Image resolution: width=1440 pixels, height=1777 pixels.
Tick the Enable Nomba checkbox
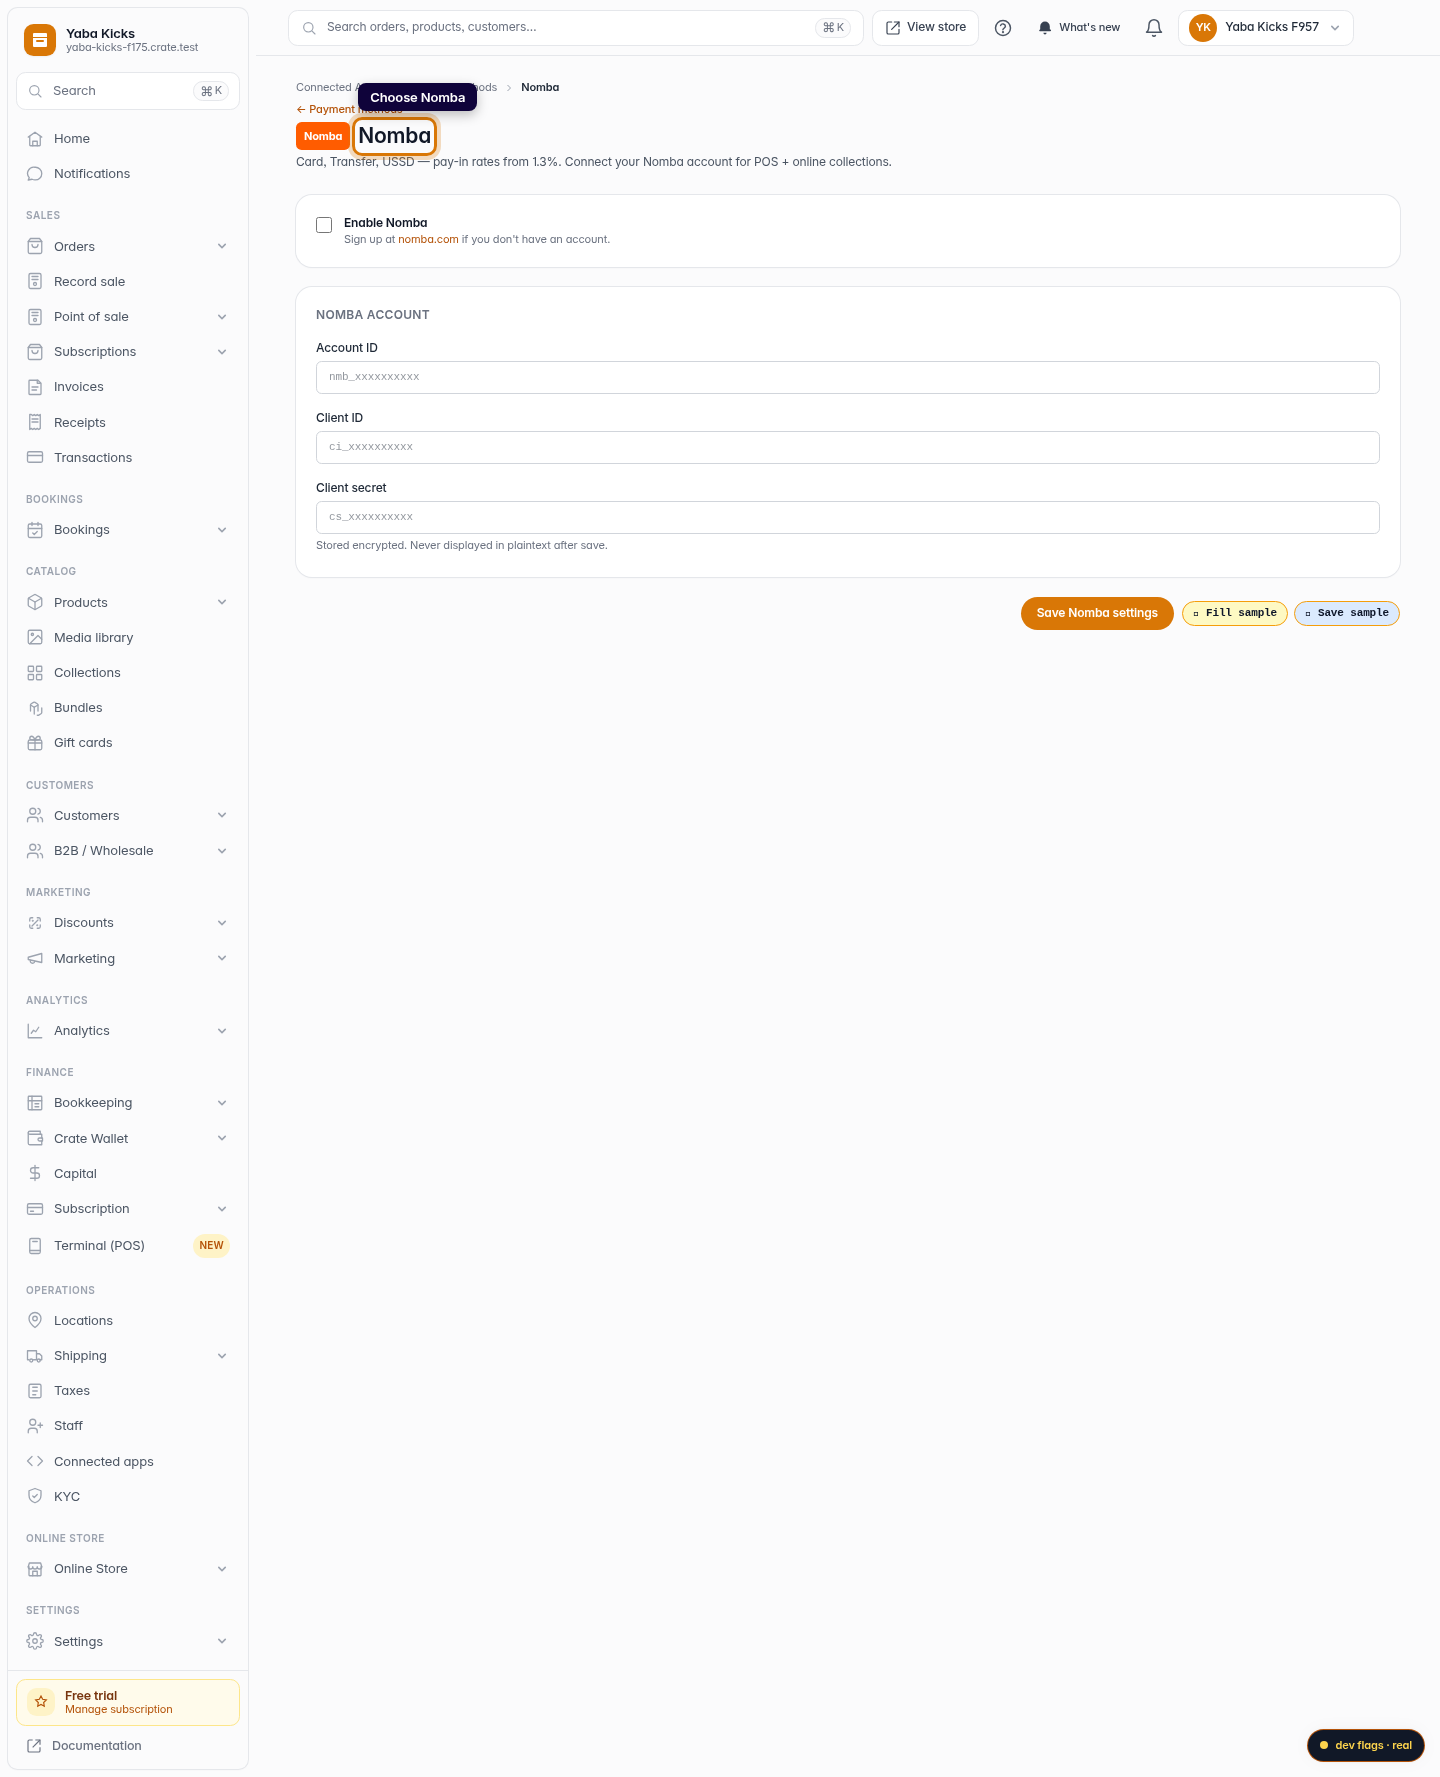(x=324, y=225)
